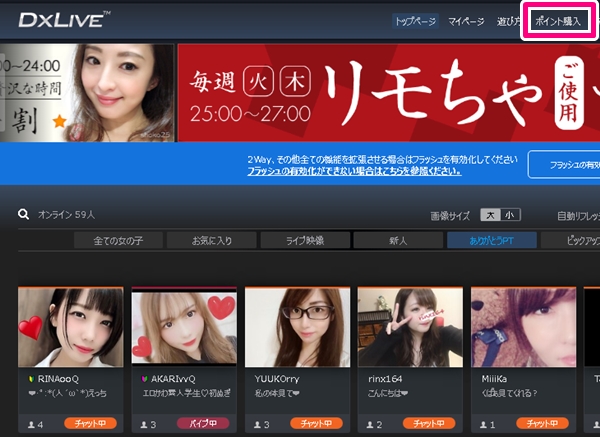Open the banner with 24:00 time offer
Viewport: 600px width, 437px height.
(87, 93)
